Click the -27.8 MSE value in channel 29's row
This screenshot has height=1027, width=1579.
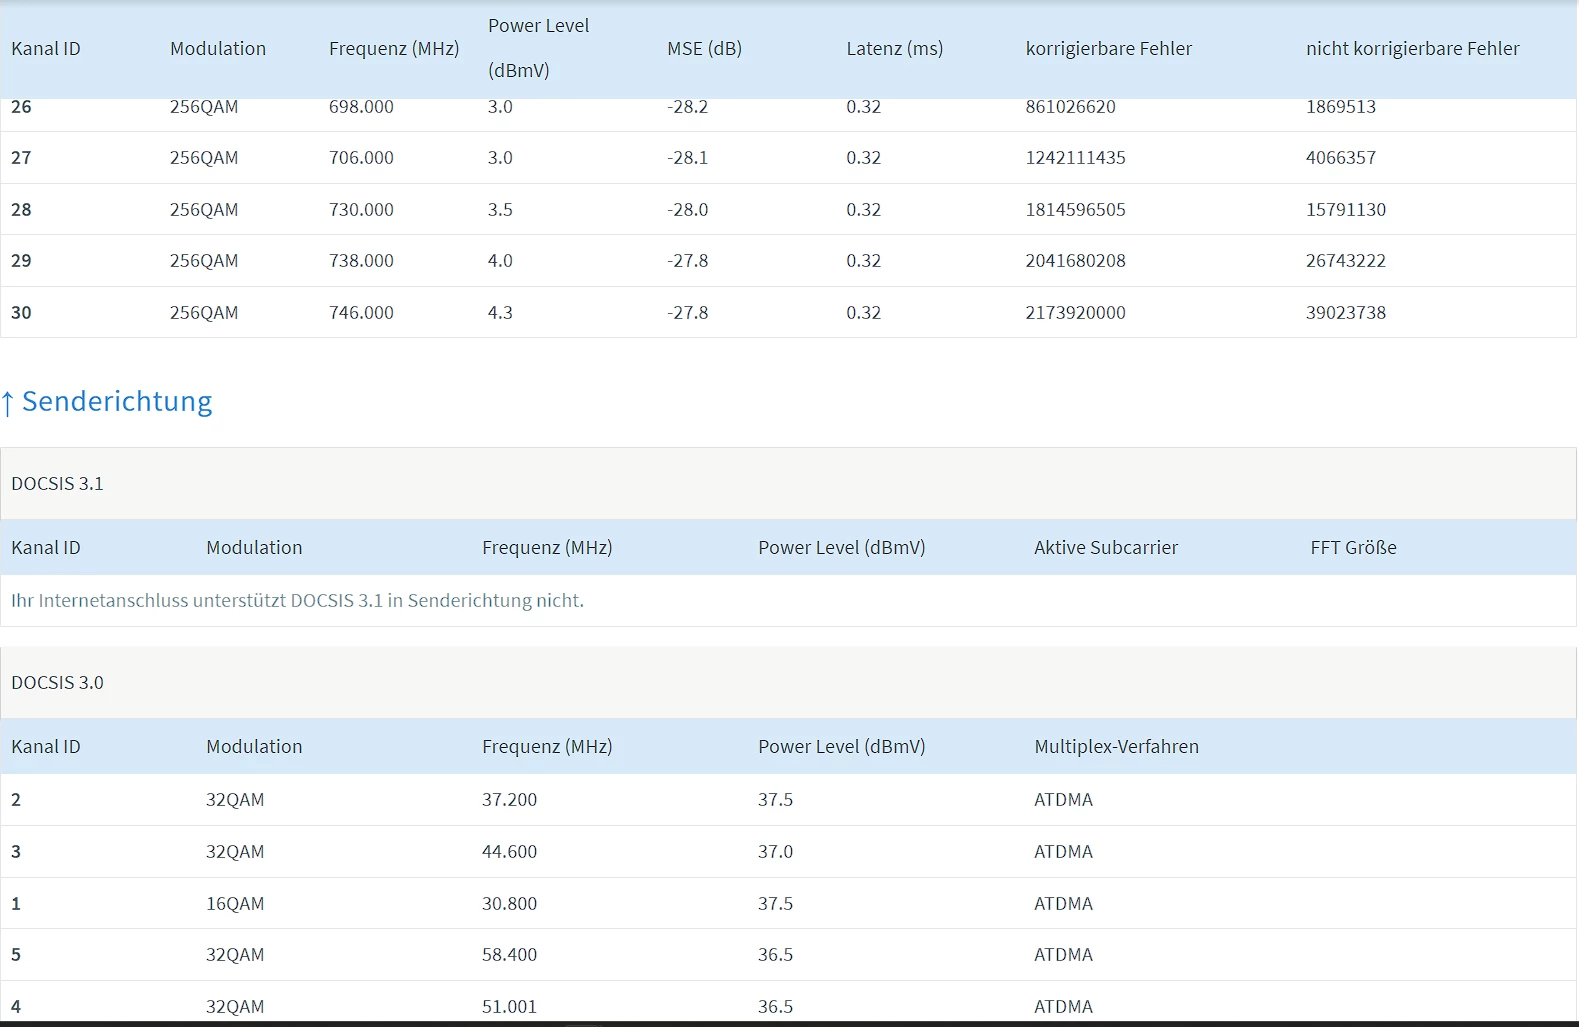pos(688,261)
